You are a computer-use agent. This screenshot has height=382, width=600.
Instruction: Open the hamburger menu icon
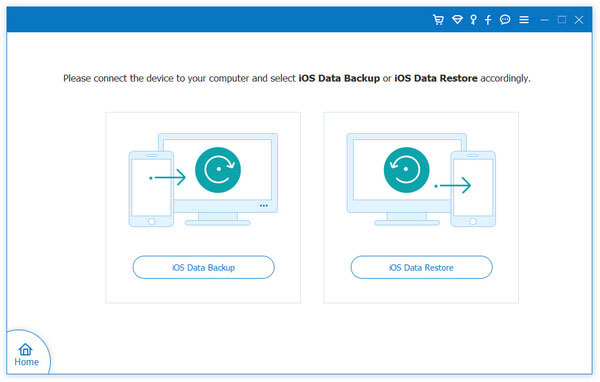coord(524,20)
